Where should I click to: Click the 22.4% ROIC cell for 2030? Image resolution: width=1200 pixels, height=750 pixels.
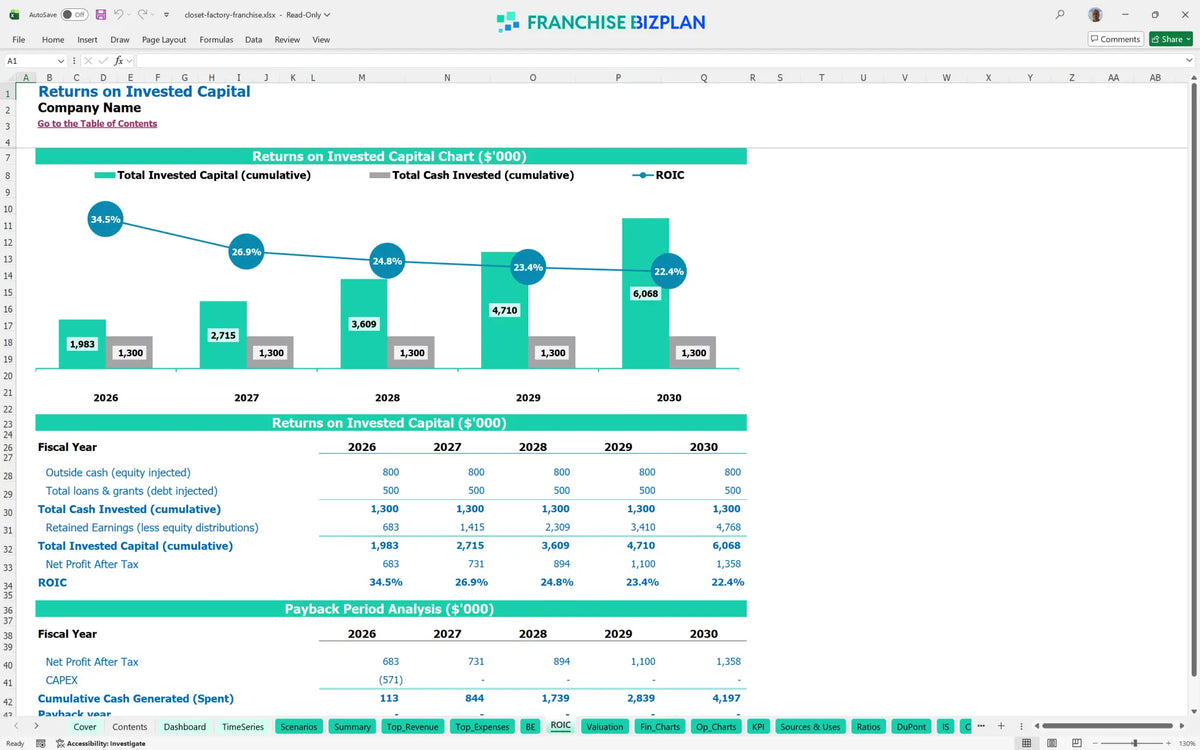point(727,582)
